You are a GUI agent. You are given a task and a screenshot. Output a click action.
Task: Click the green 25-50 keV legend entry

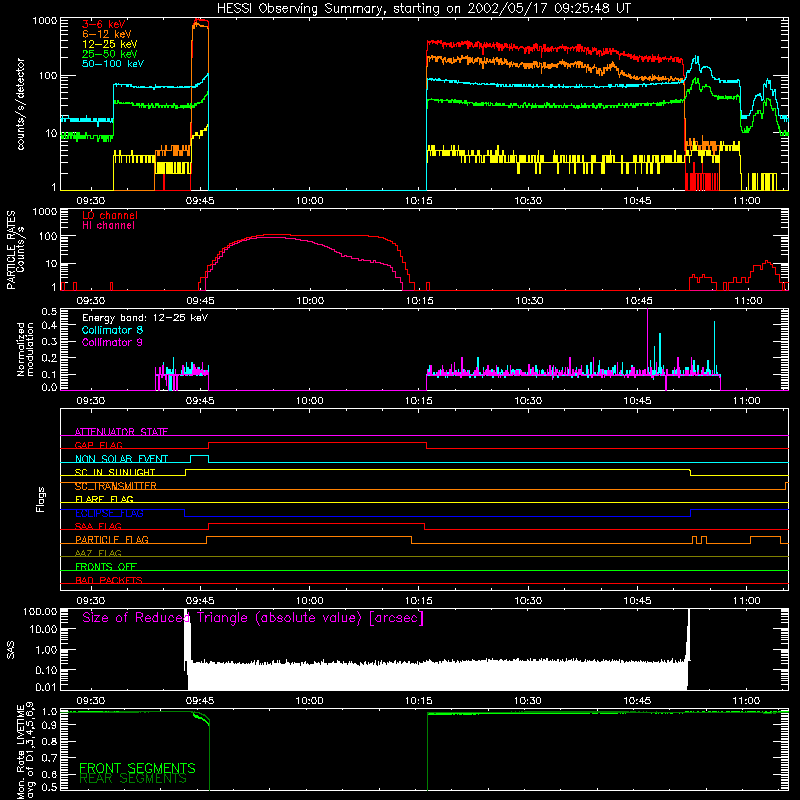[109, 54]
